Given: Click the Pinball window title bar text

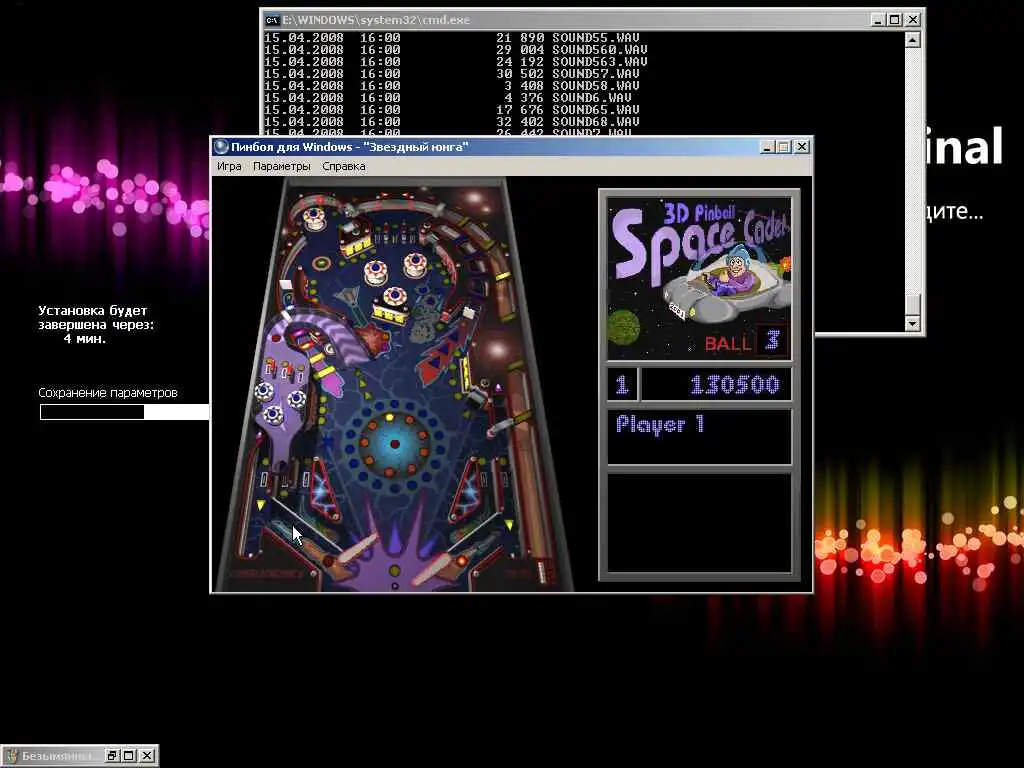Looking at the screenshot, I should point(349,147).
